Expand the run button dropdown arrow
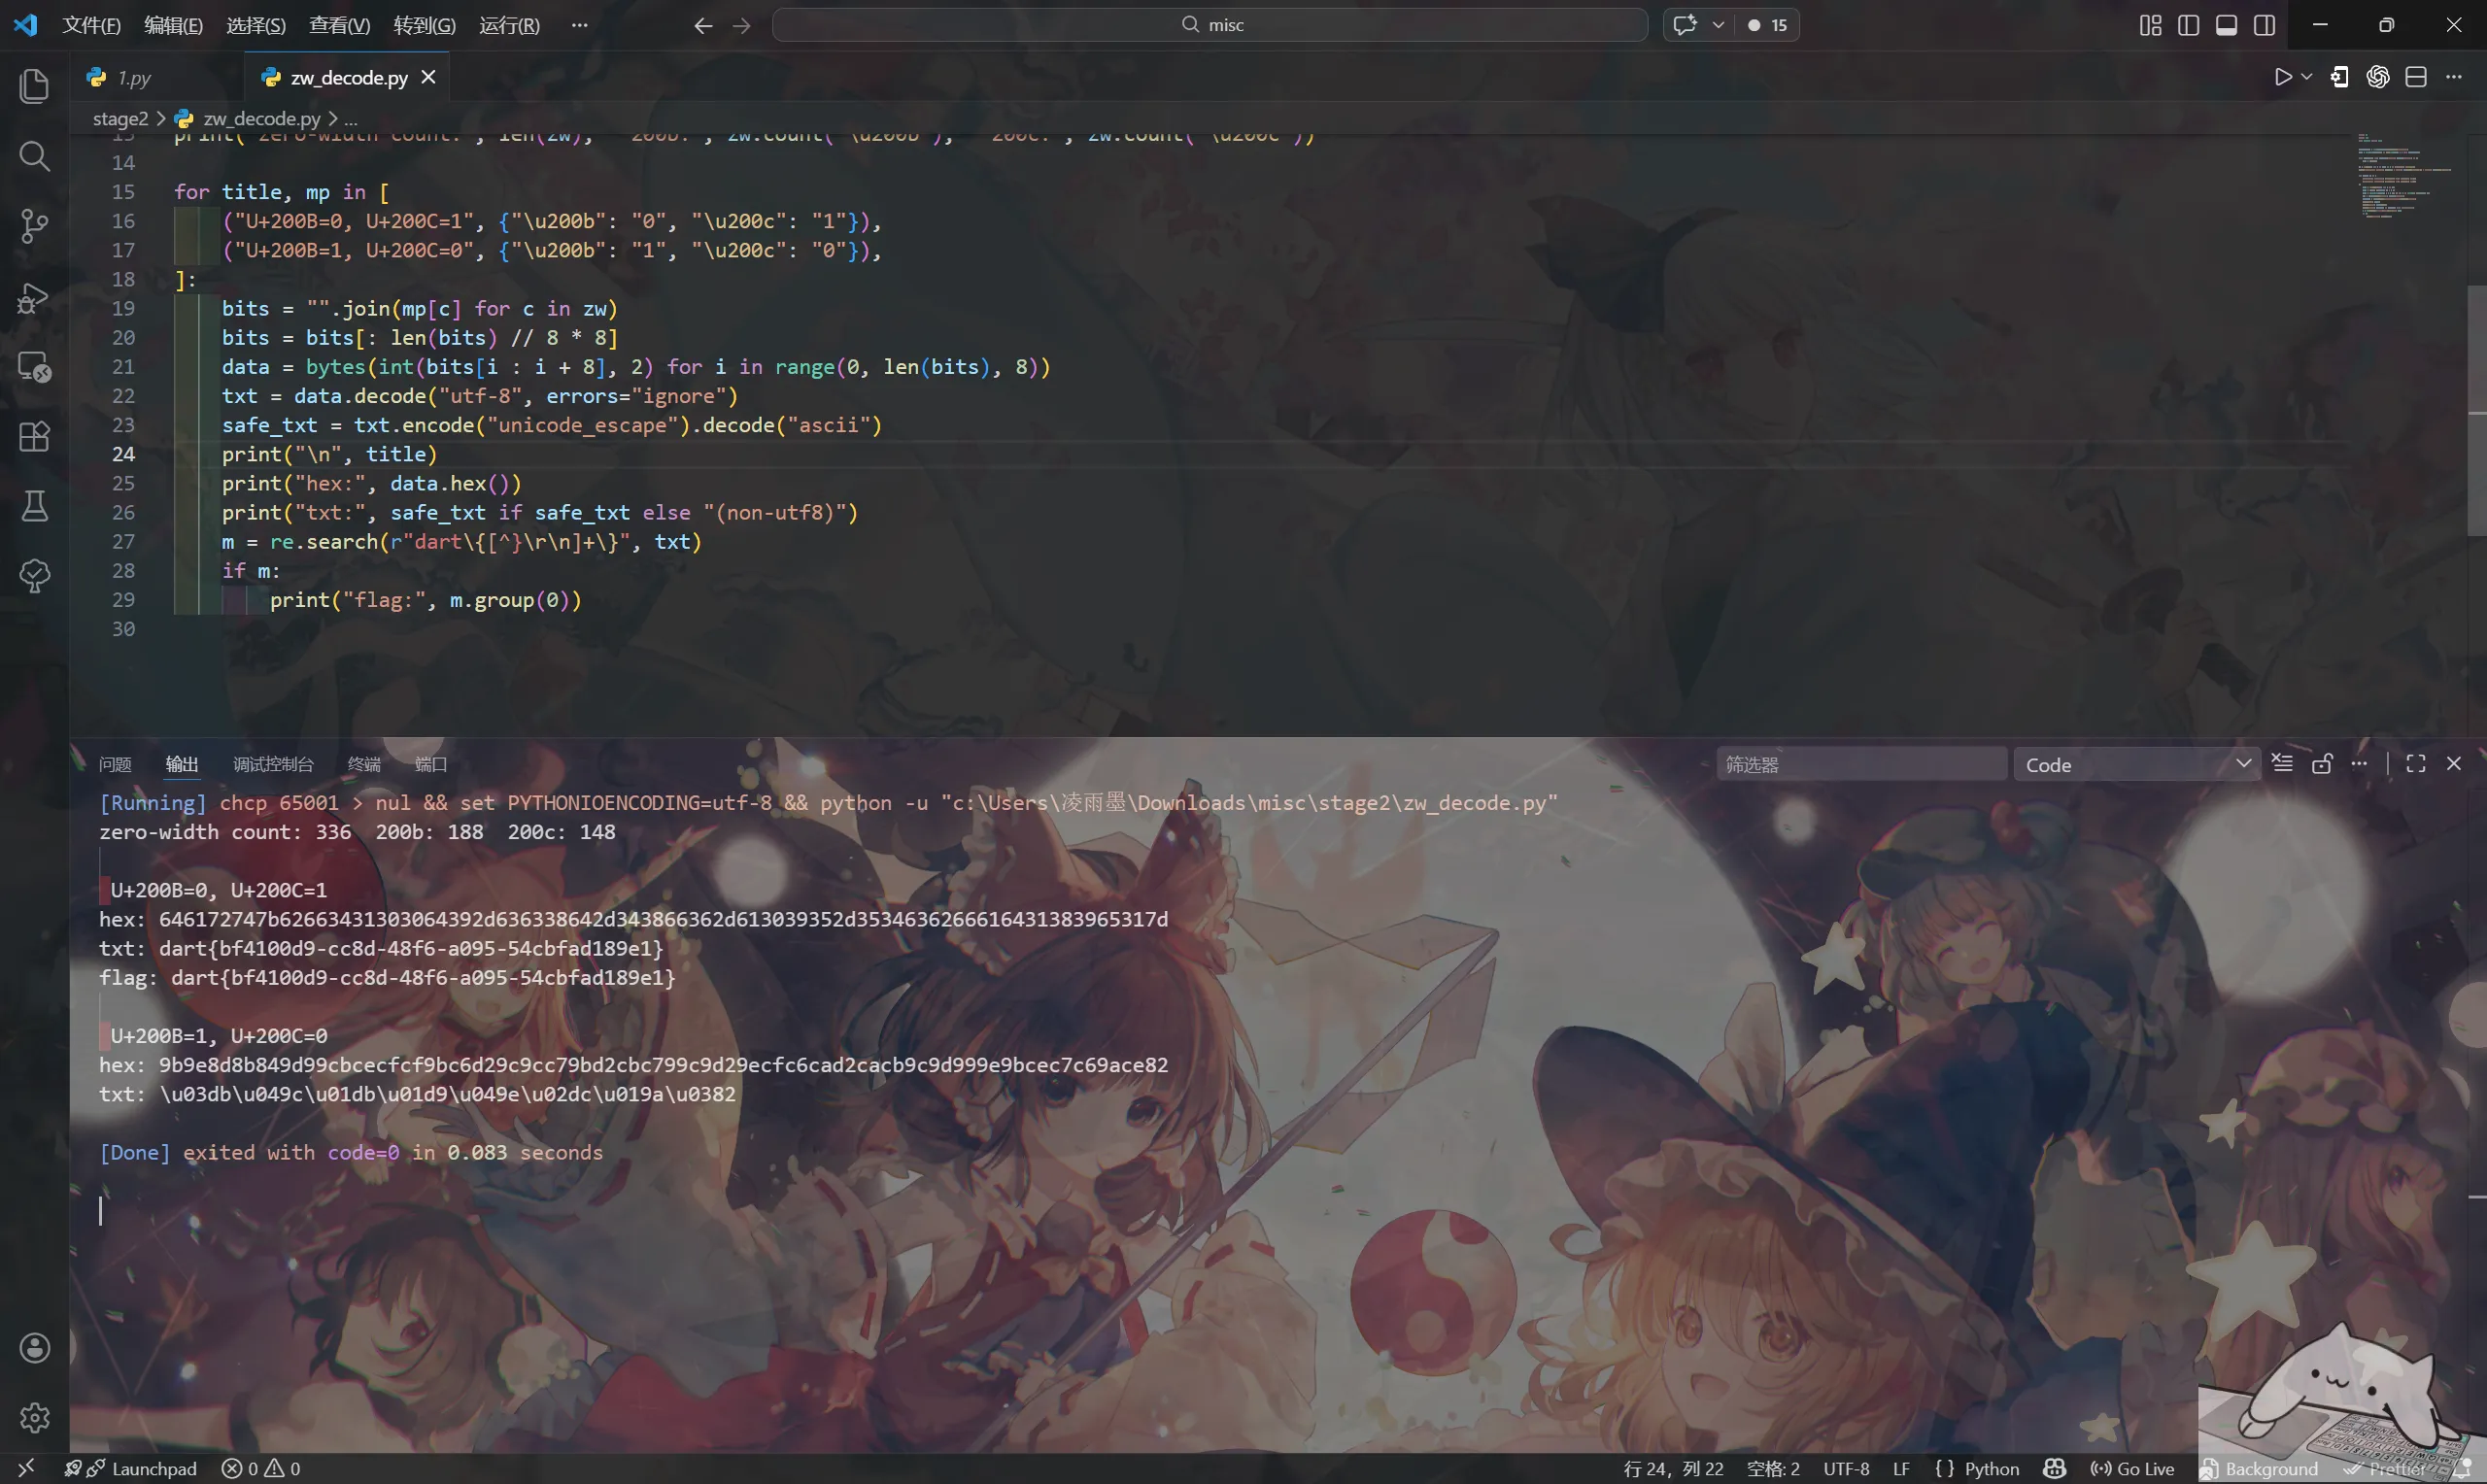Image resolution: width=2487 pixels, height=1484 pixels. (x=2307, y=77)
